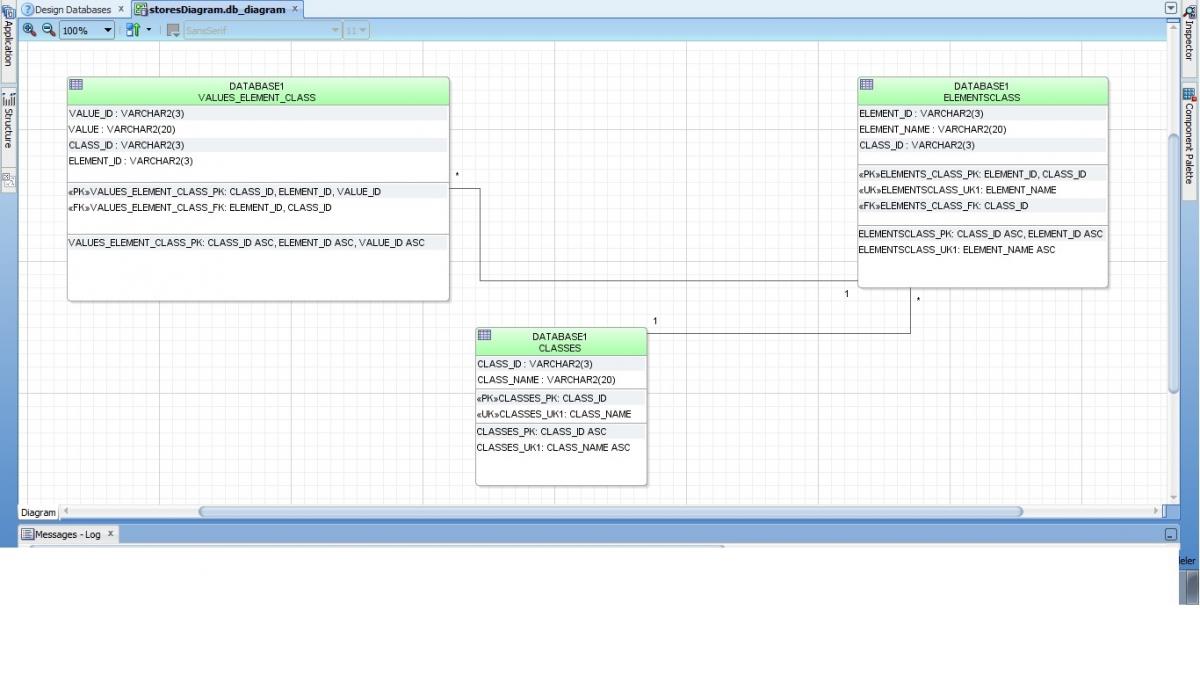
Task: Open the Structure side panel
Action: coord(8,122)
